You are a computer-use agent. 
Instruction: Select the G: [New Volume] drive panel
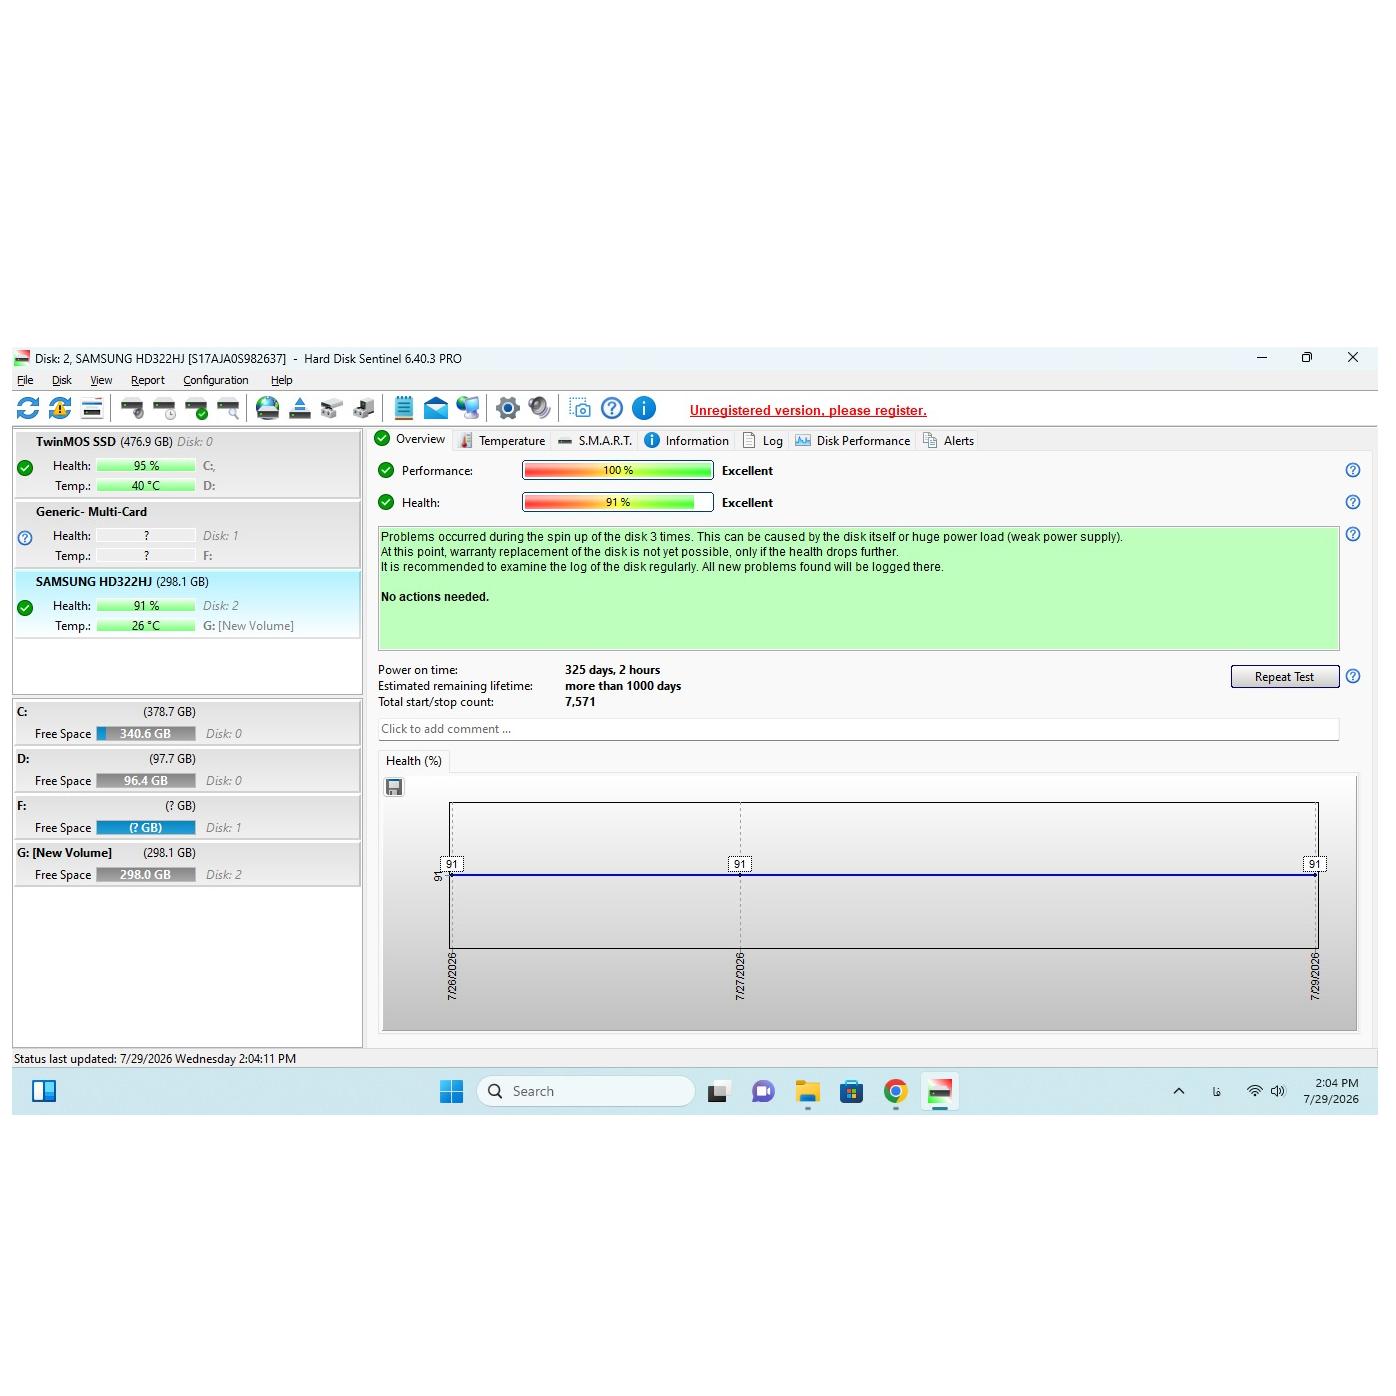(187, 863)
